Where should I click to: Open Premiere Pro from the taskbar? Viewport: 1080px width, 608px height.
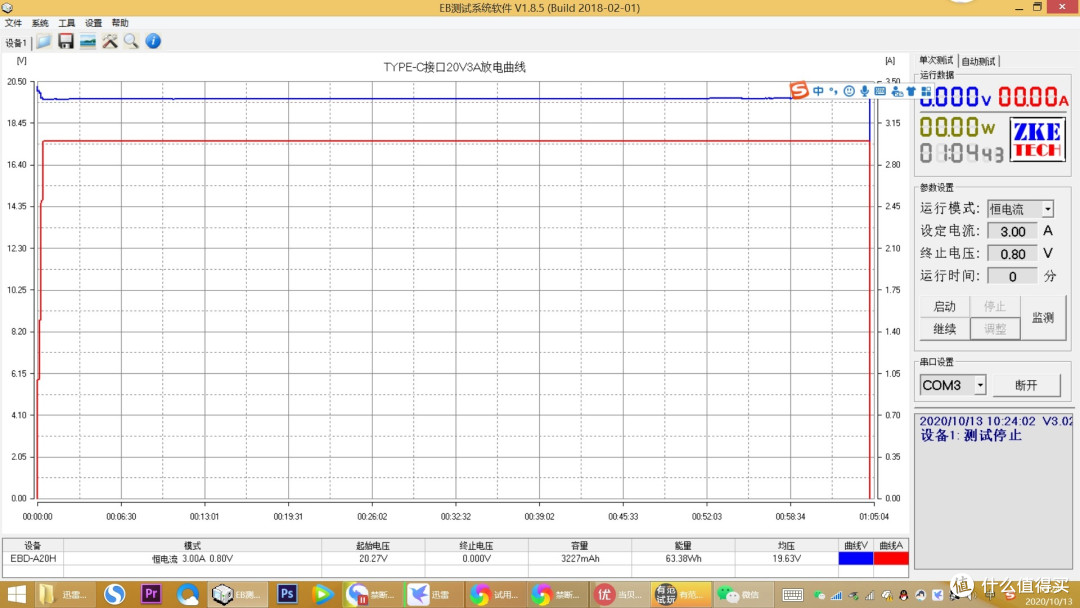(x=151, y=594)
